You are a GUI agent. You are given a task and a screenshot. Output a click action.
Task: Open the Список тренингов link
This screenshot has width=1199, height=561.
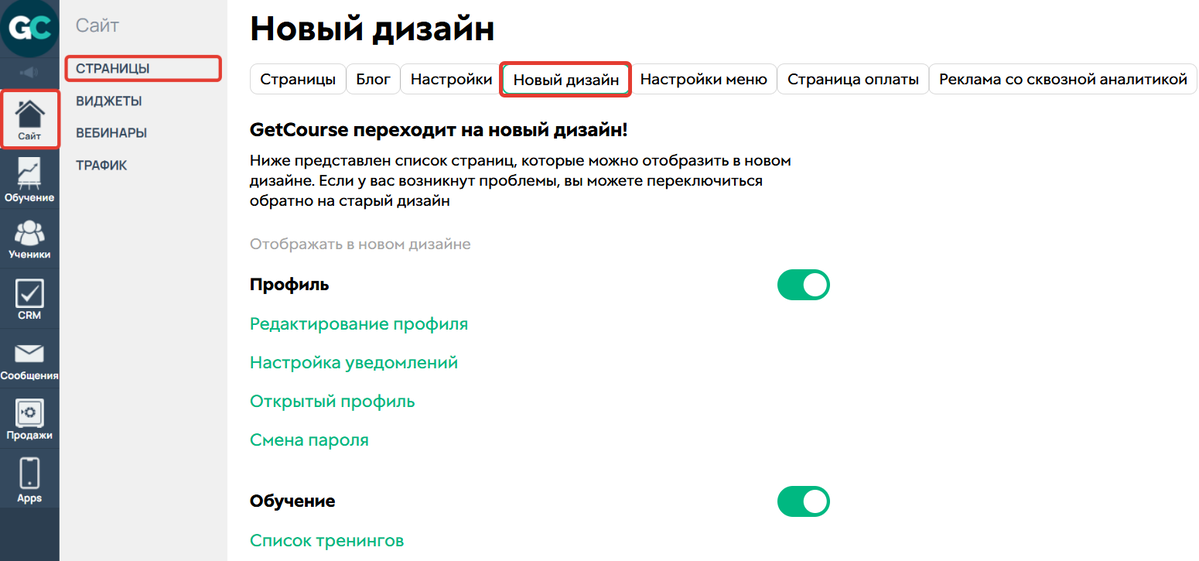click(327, 541)
